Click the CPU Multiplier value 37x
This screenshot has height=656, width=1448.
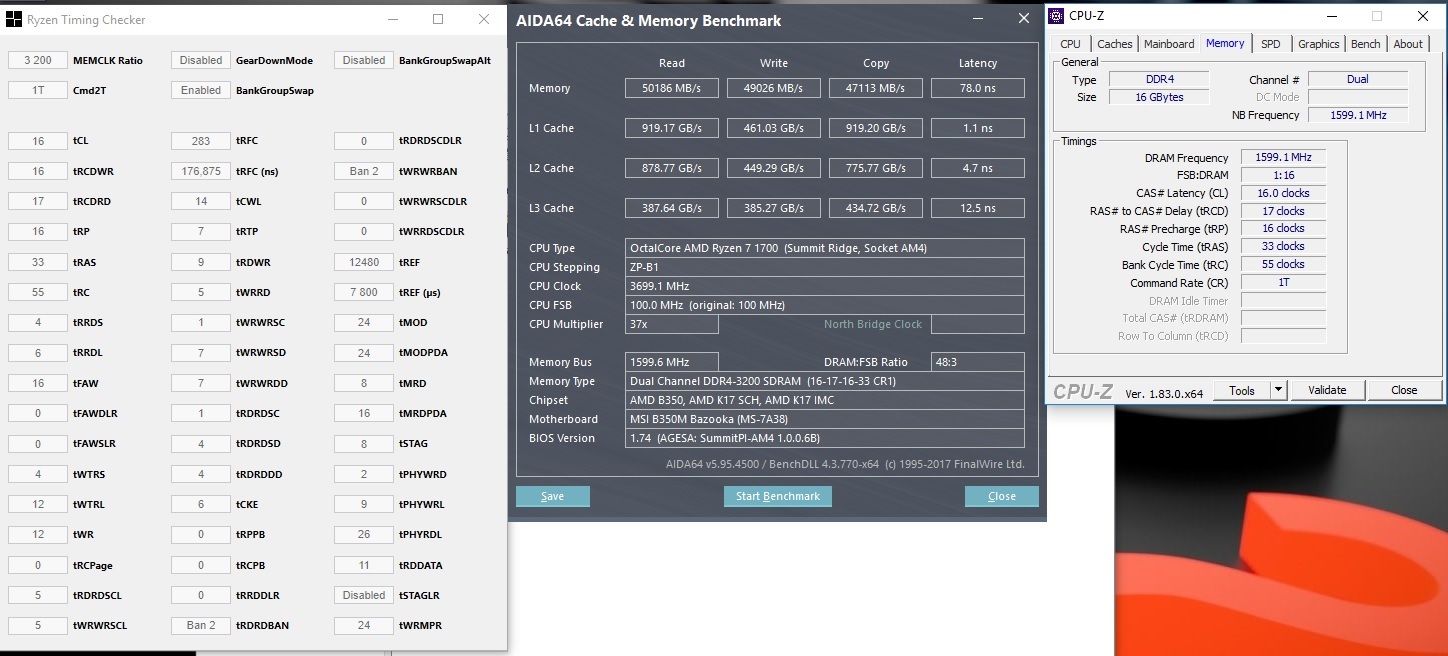[672, 324]
